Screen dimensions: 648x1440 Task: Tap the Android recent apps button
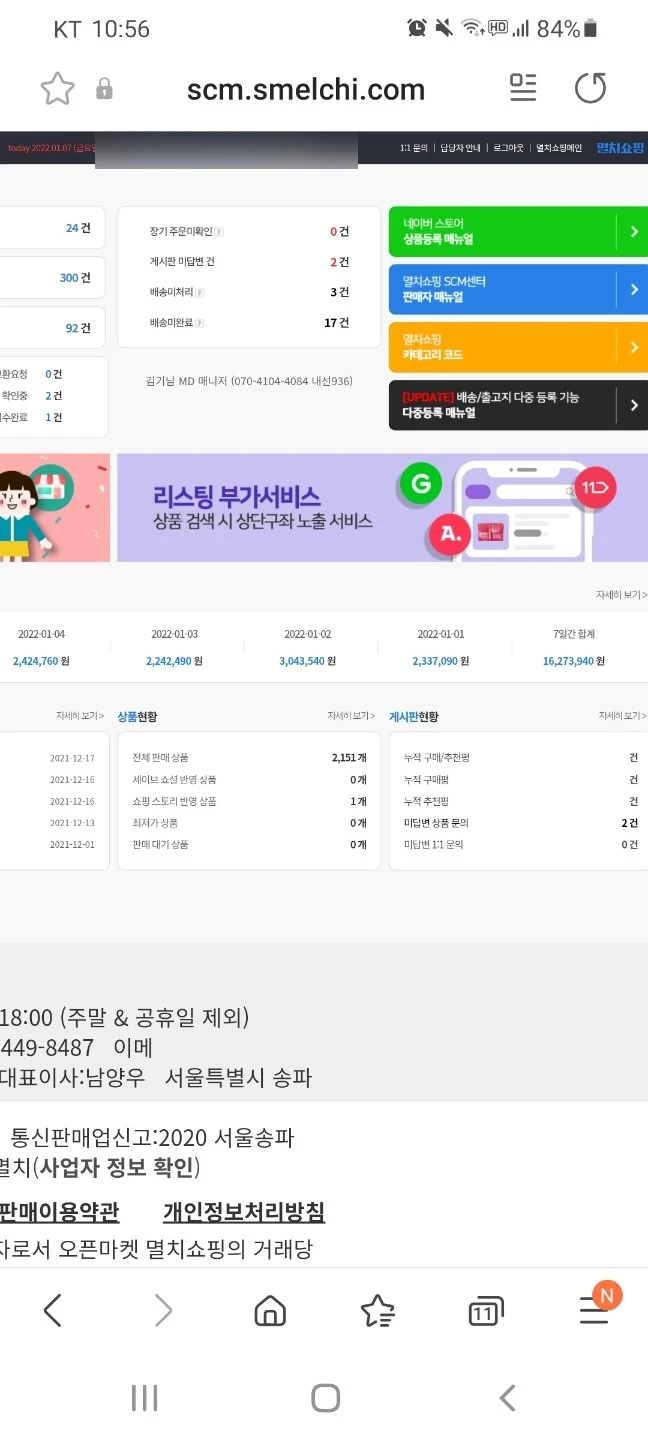tap(145, 1398)
